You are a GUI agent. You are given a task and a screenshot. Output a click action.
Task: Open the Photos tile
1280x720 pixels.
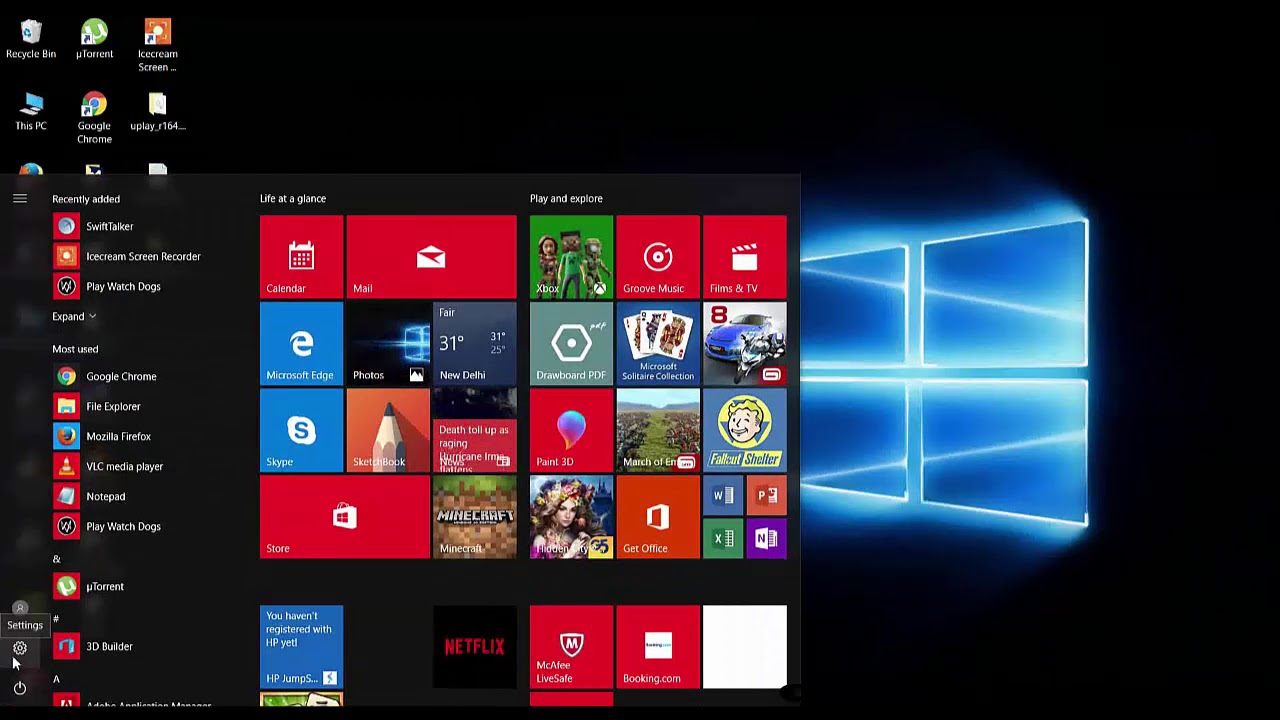(388, 344)
